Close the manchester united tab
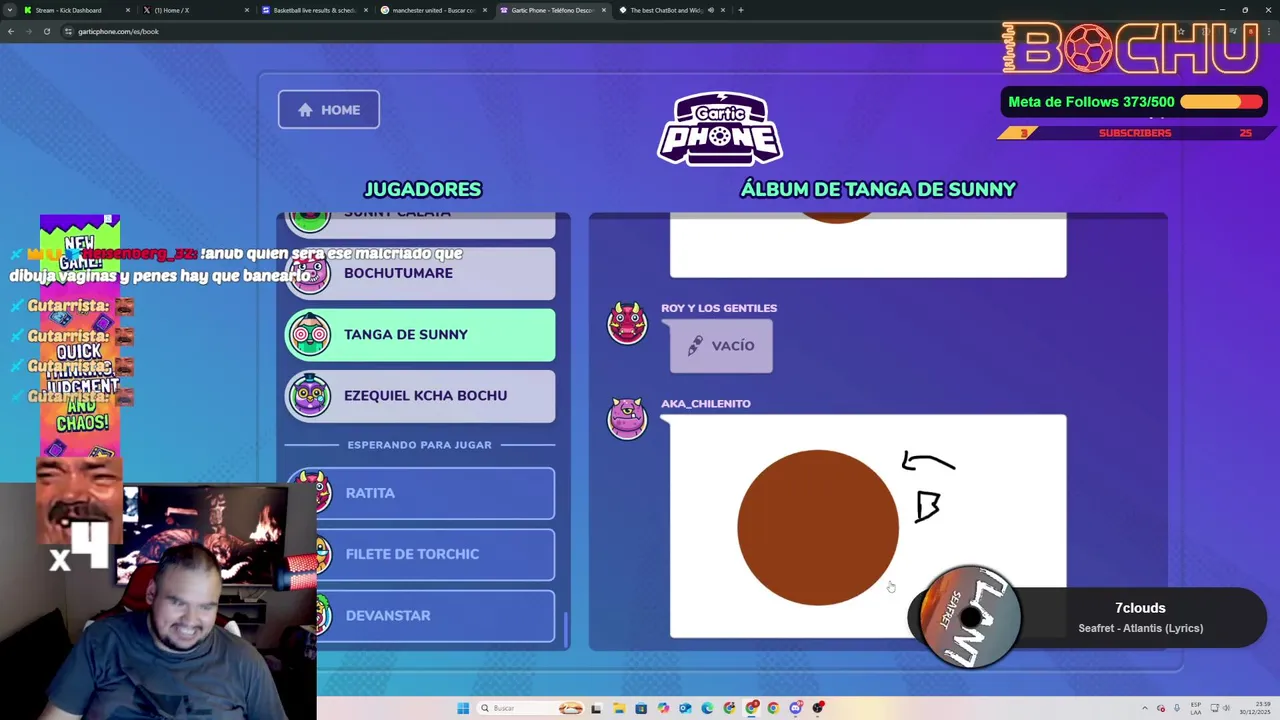The height and width of the screenshot is (720, 1280). [485, 10]
